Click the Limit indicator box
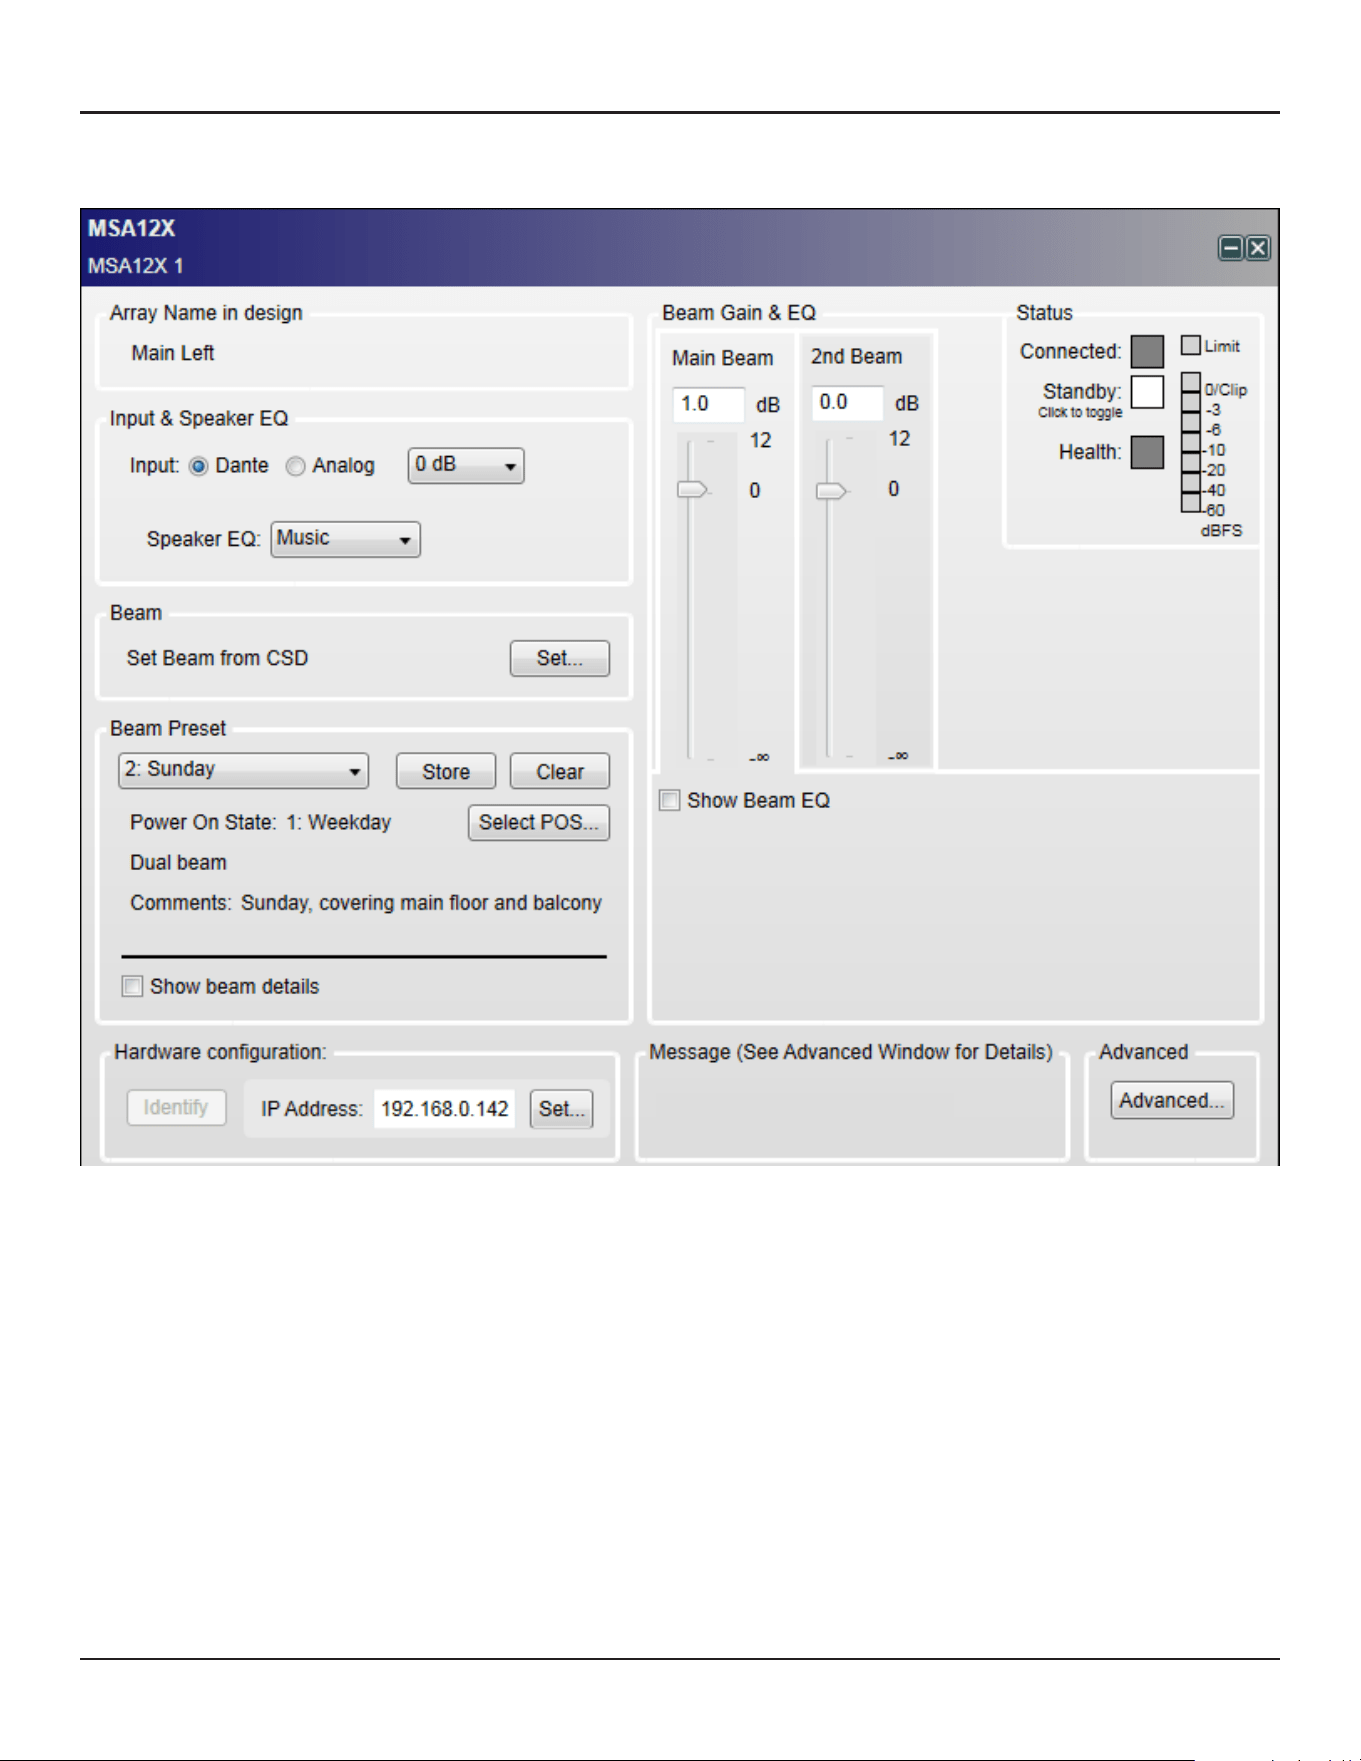1361x1761 pixels. point(1190,345)
